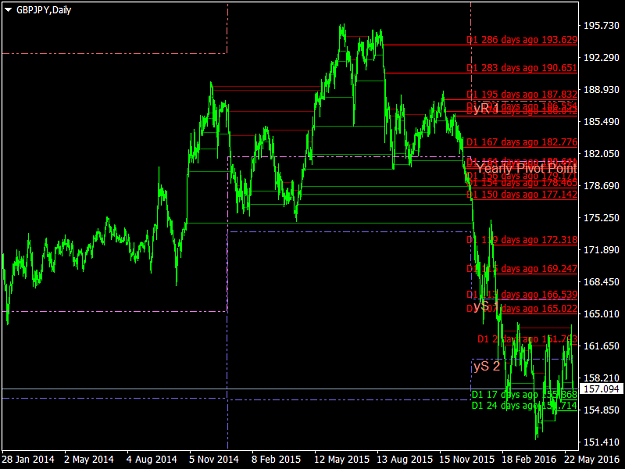625x469 pixels.
Task: Click the 12 May 2015 date label
Action: tap(342, 459)
